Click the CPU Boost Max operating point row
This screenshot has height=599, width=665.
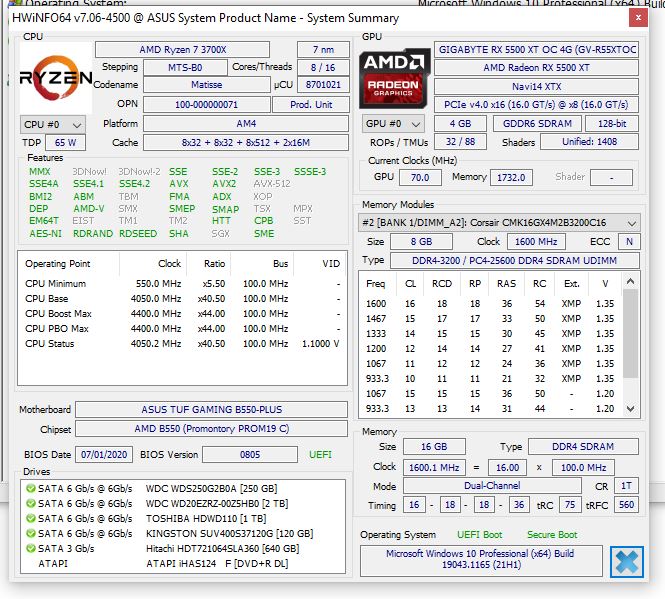182,314
